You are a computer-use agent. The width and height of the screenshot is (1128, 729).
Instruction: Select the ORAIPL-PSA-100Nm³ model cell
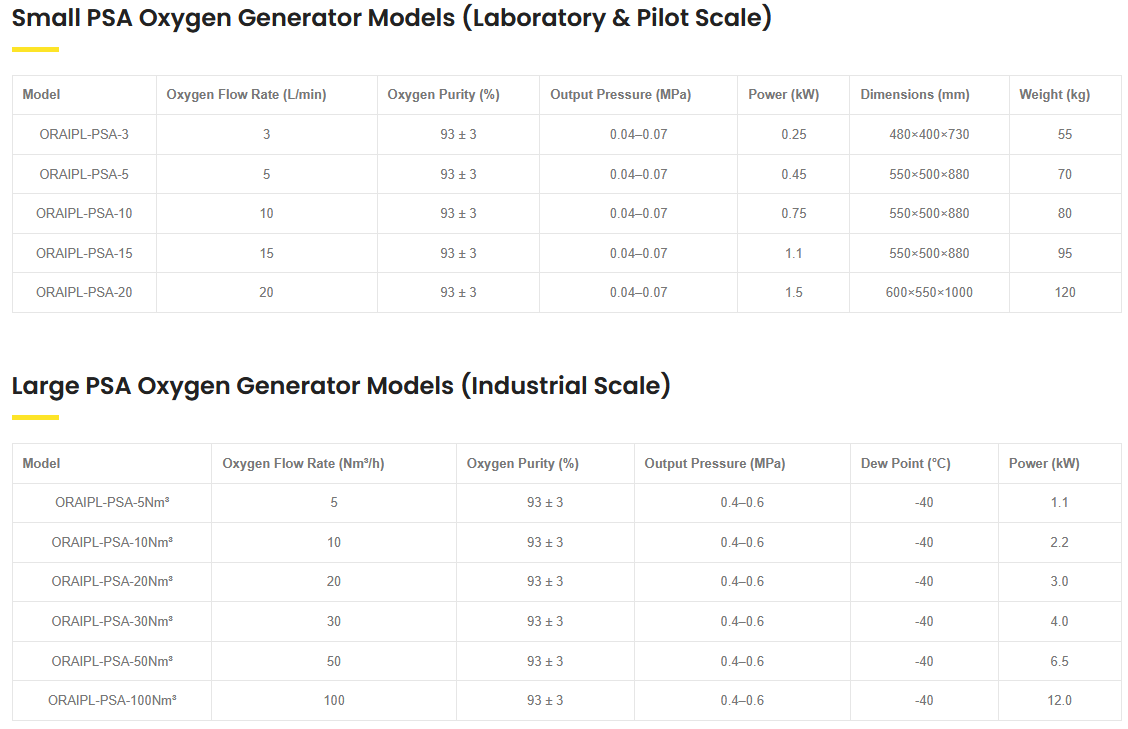tap(112, 700)
